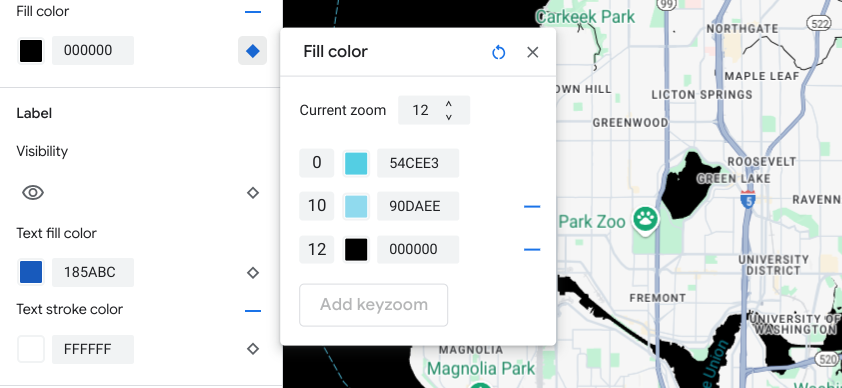Click the Add keyzoom button
Viewport: 842px width, 388px height.
coord(374,305)
